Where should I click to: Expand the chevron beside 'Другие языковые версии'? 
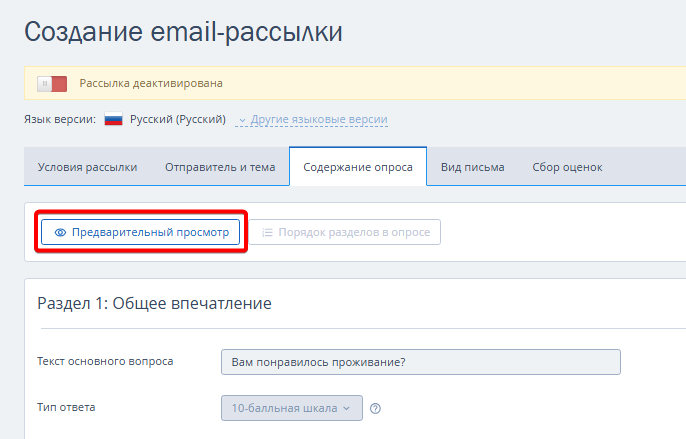point(242,120)
